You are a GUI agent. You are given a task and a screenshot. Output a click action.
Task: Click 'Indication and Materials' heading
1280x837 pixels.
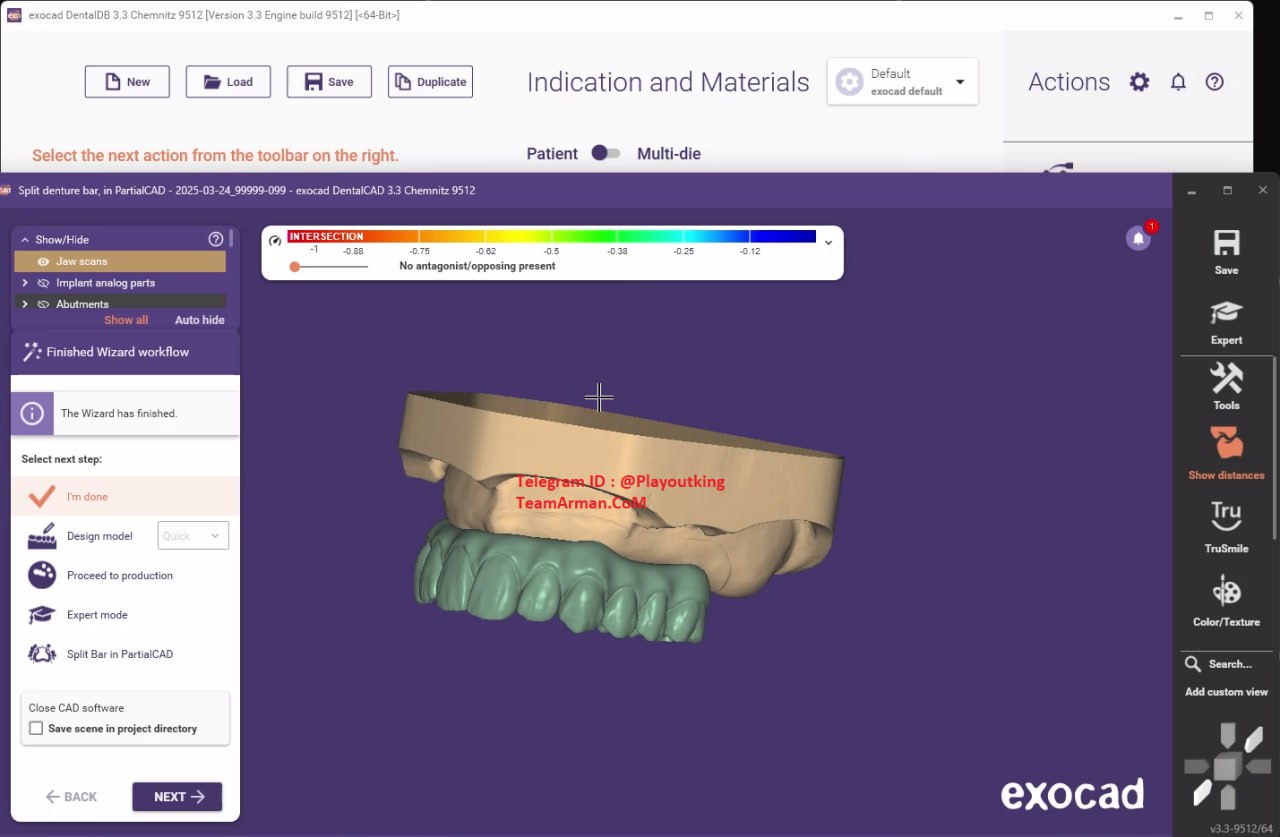[668, 82]
